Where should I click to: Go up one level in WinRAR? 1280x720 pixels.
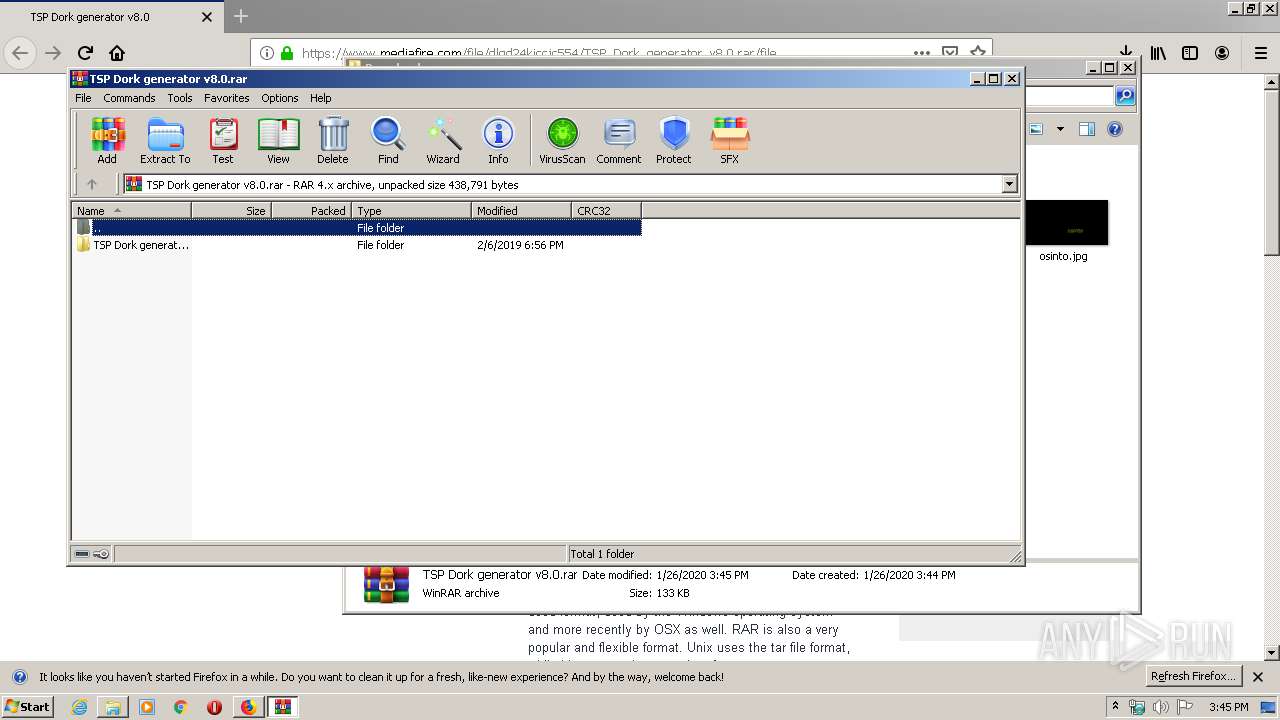[92, 184]
